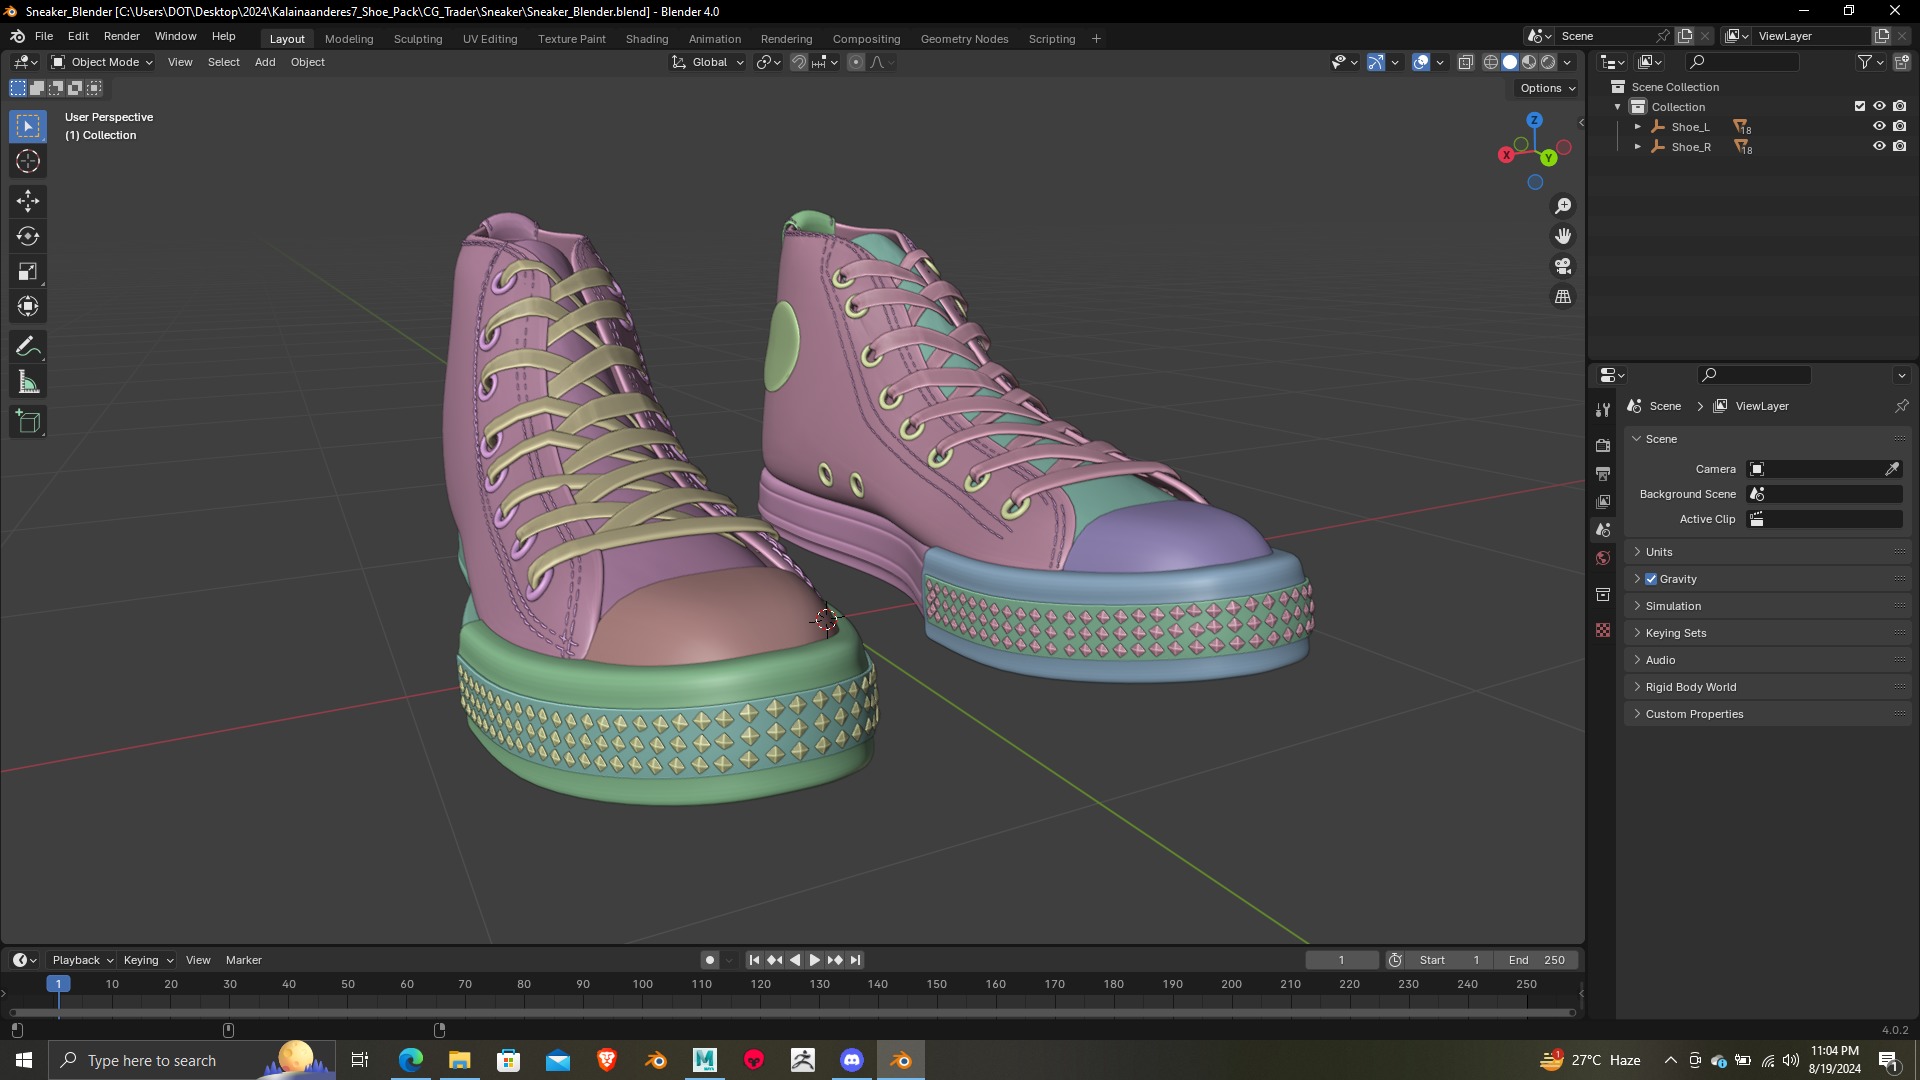This screenshot has height=1080, width=1920.
Task: Expand the Custom Properties panel
Action: tap(1767, 714)
